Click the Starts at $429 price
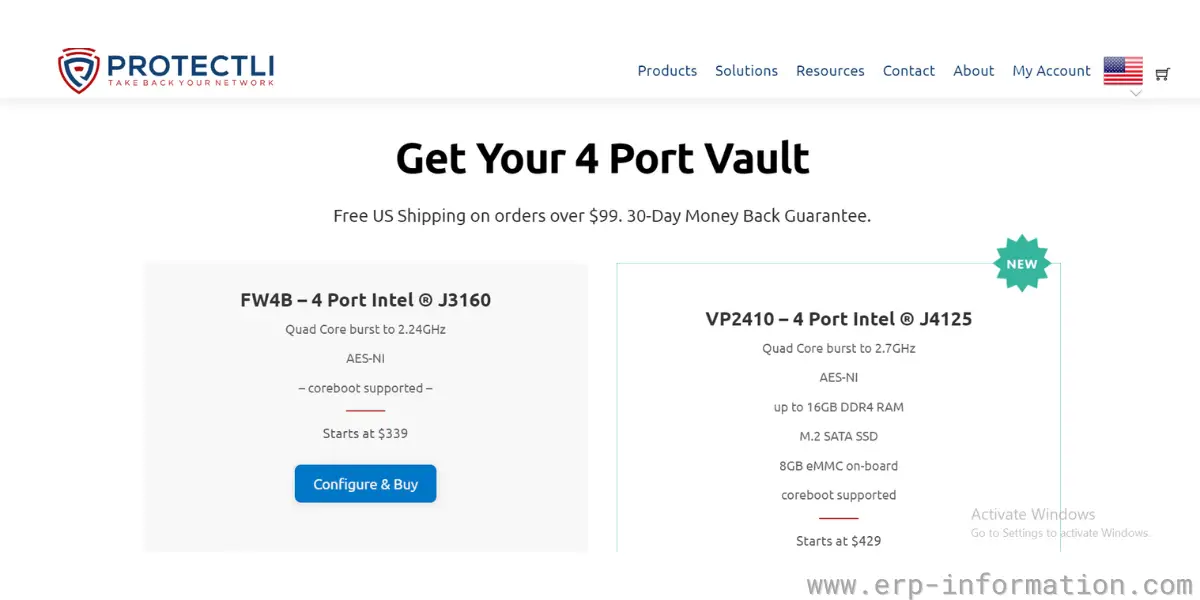Viewport: 1200px width, 600px height. (x=838, y=541)
